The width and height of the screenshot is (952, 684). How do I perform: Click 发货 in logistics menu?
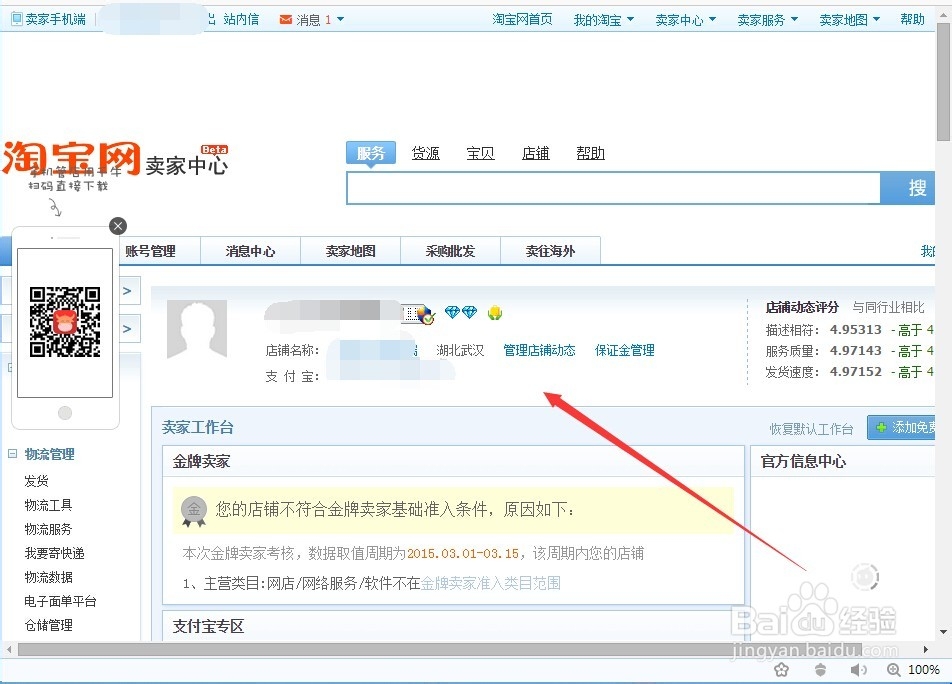point(36,481)
